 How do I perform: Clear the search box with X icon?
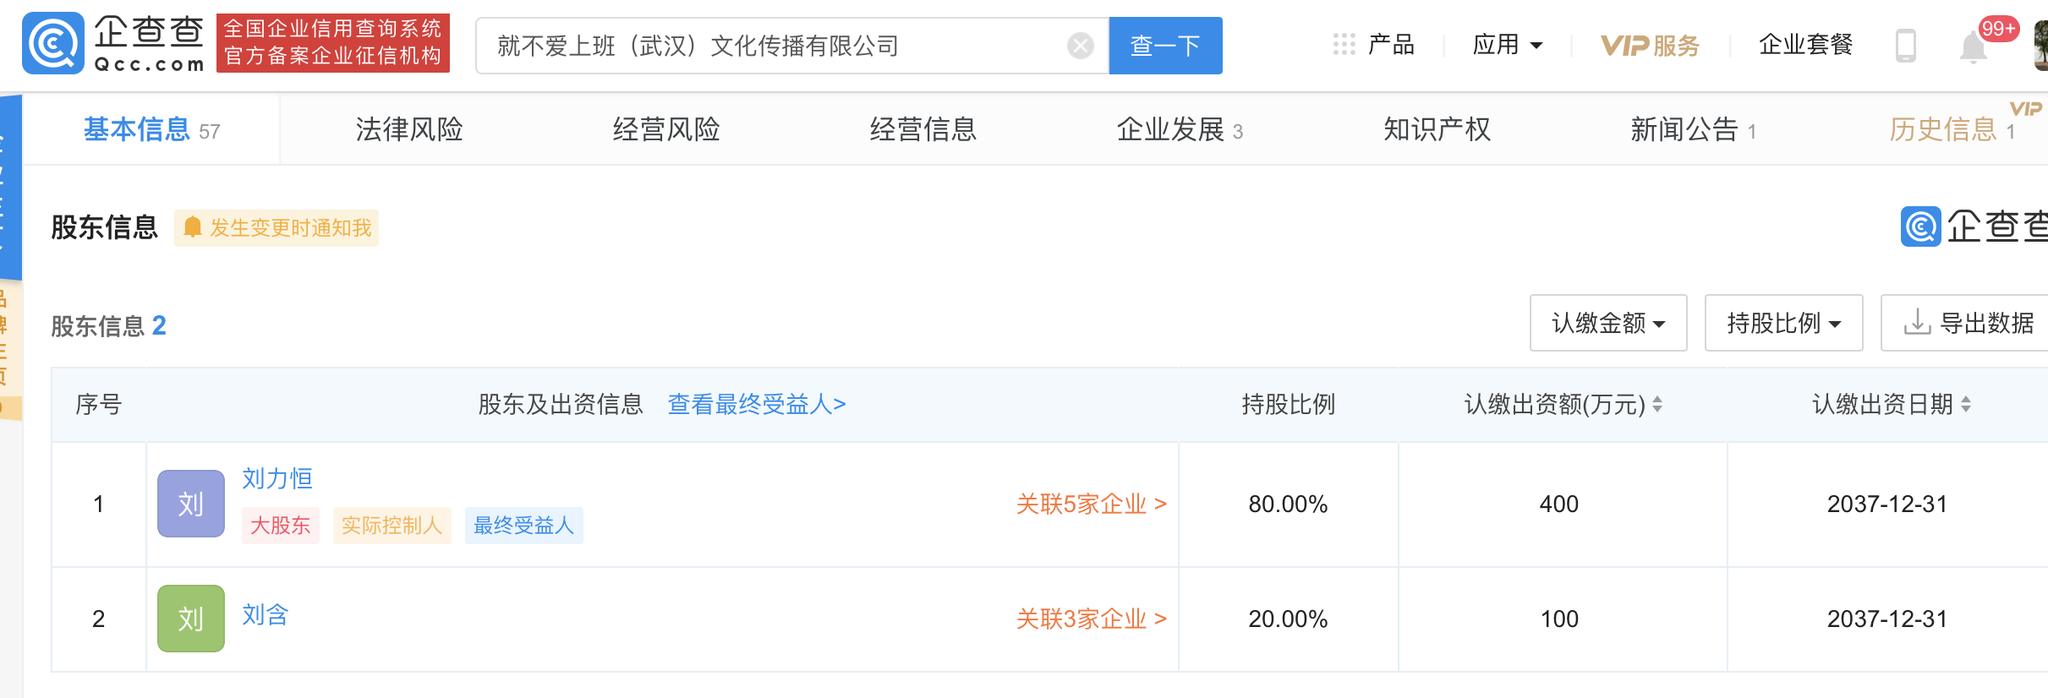click(1080, 45)
